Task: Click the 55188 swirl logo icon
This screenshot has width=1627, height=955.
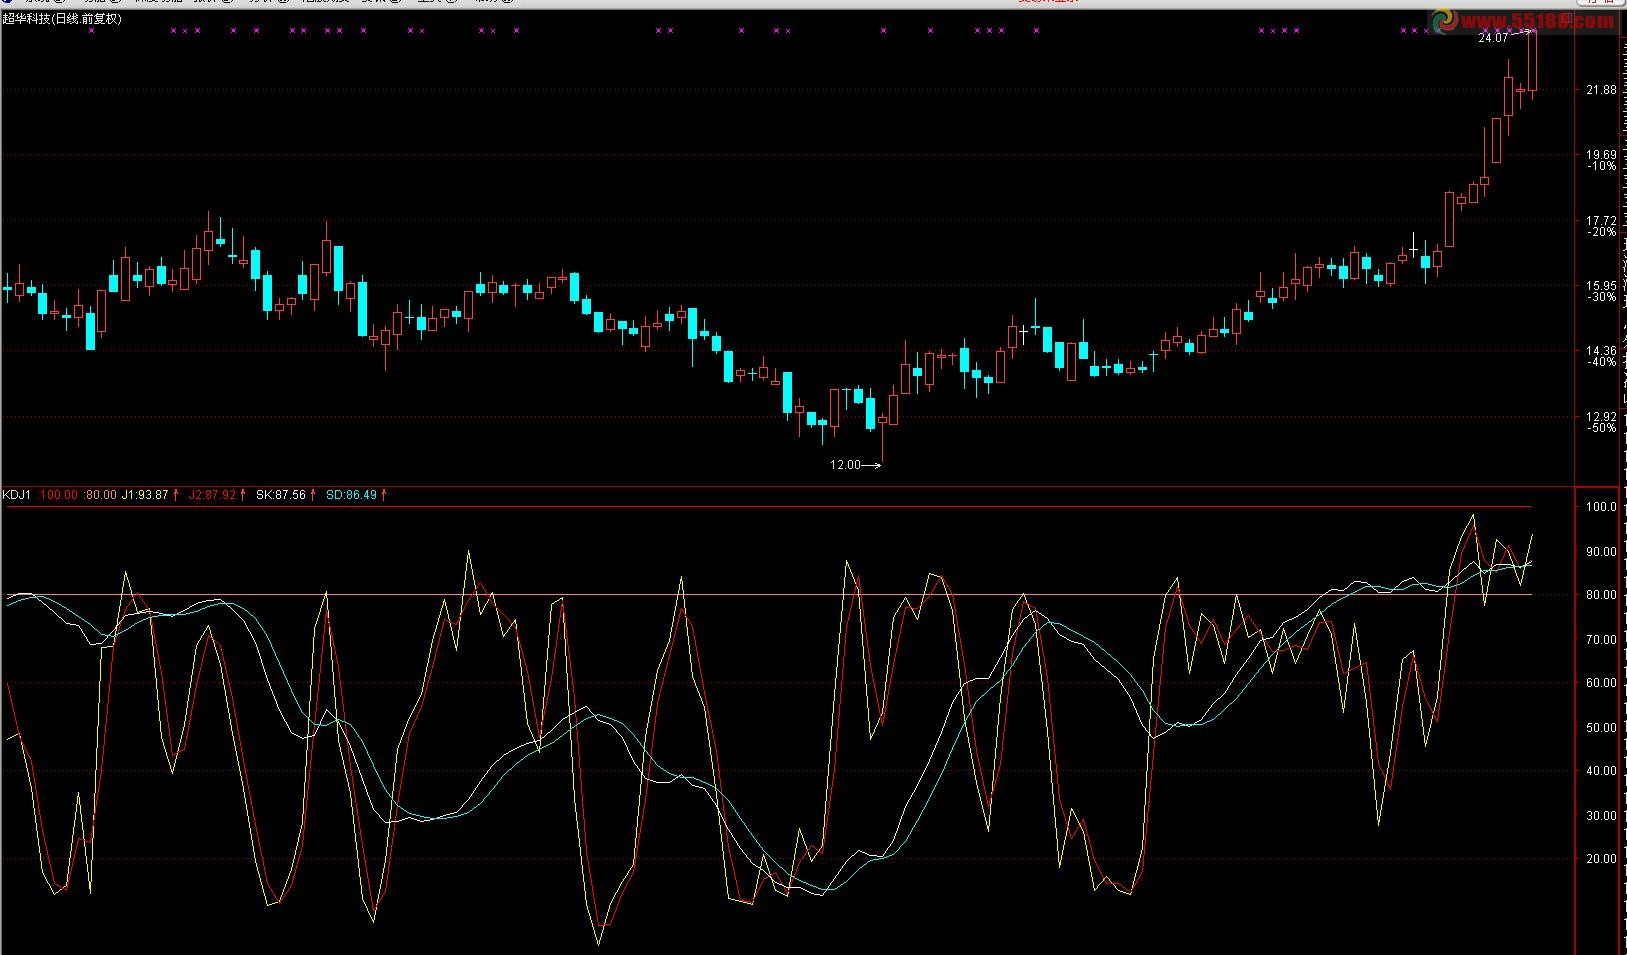Action: pos(1445,18)
